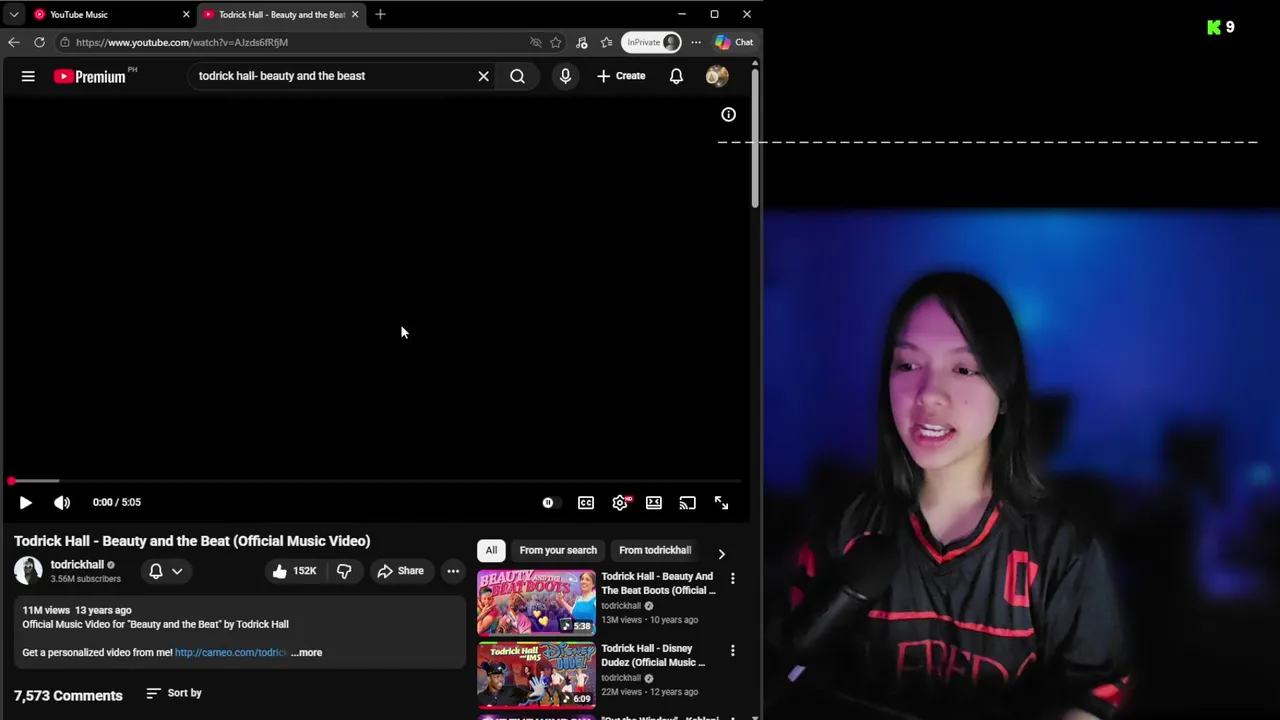The height and width of the screenshot is (720, 1280).
Task: Open browser media music control icon
Action: [x=582, y=42]
